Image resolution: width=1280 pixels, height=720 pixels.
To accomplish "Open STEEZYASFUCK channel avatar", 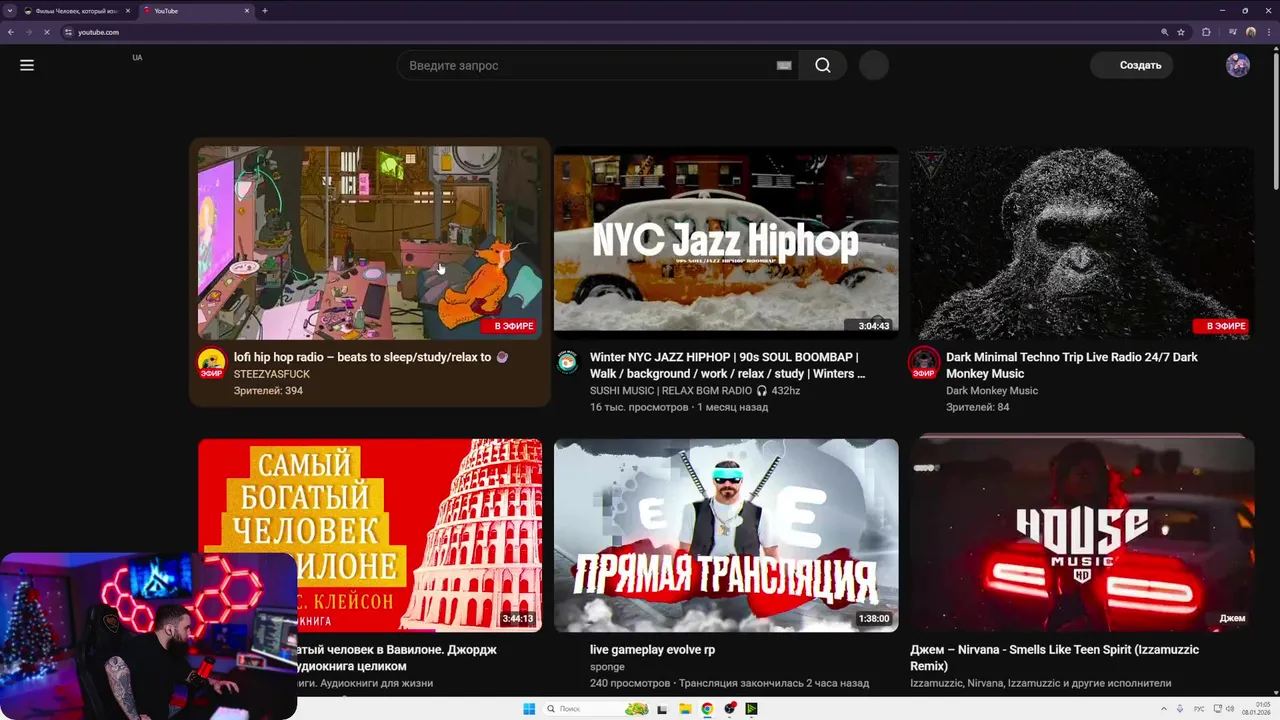I will point(211,363).
